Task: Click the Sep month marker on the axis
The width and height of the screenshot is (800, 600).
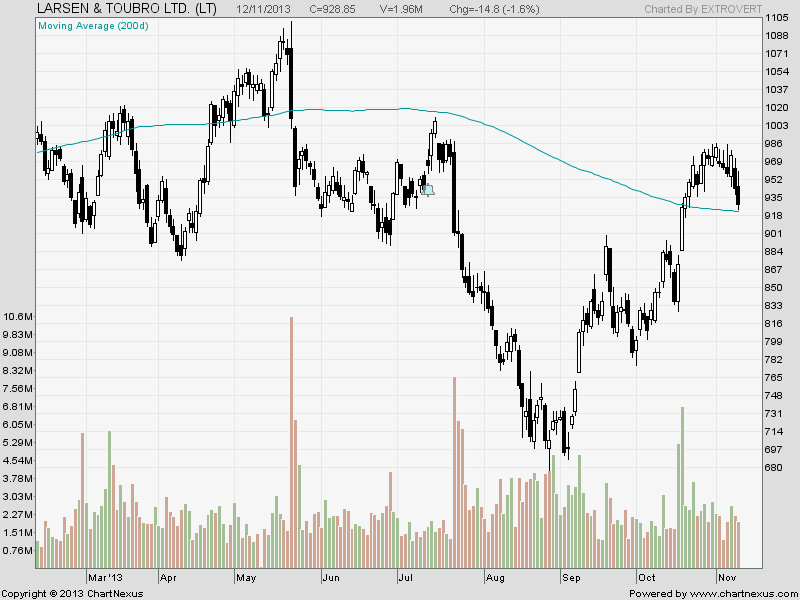Action: [572, 577]
